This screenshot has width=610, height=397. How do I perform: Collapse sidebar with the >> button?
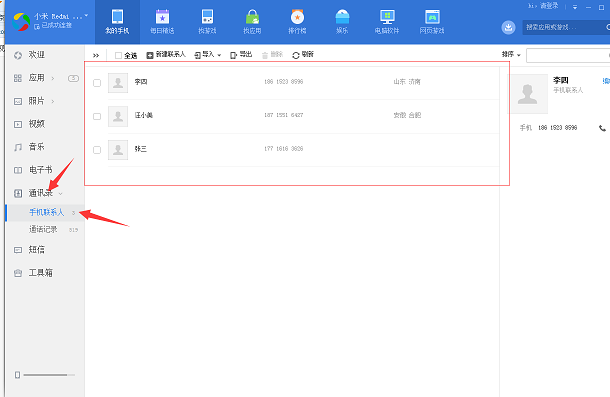coord(96,56)
